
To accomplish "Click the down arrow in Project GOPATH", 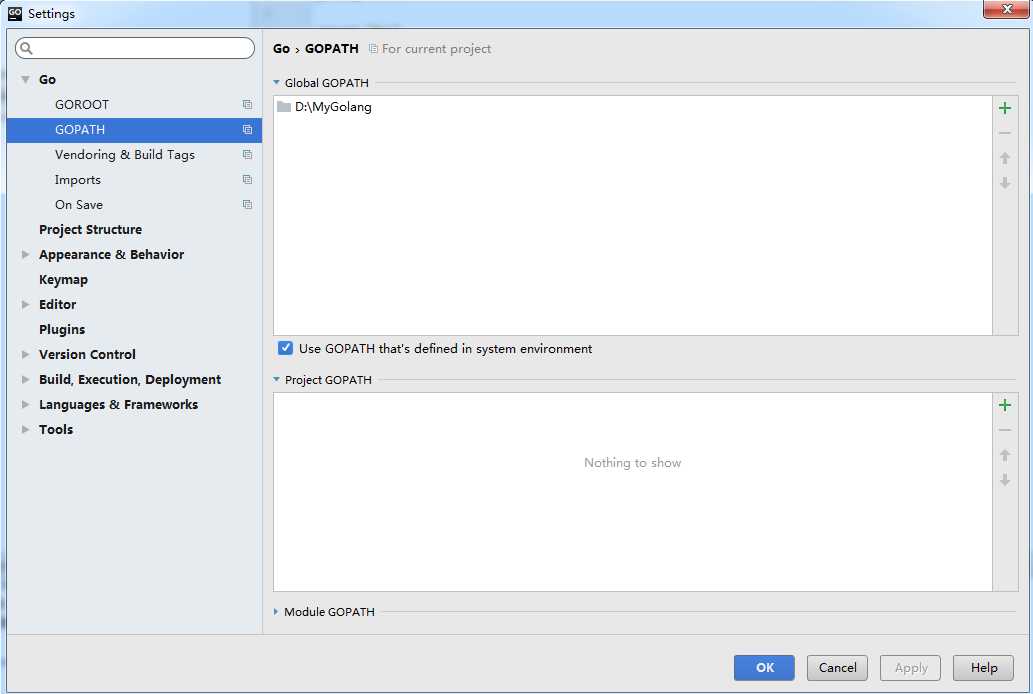I will click(x=1005, y=480).
